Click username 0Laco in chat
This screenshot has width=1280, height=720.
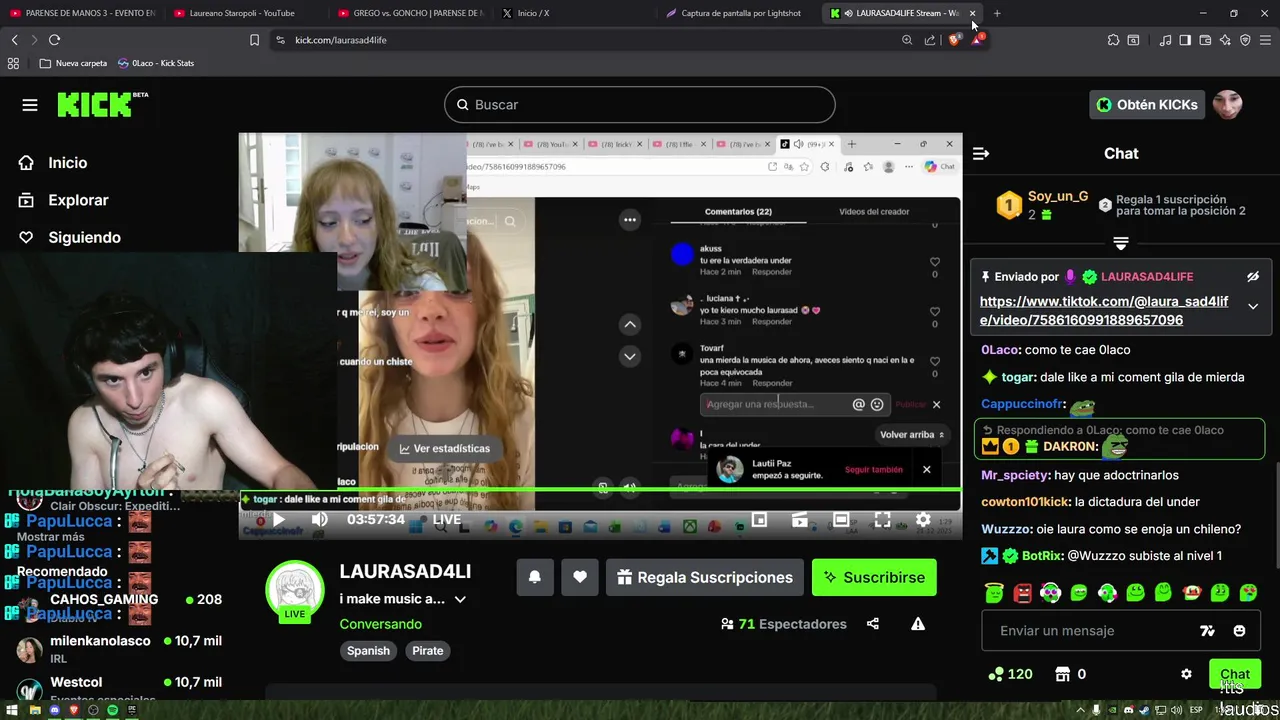click(999, 350)
